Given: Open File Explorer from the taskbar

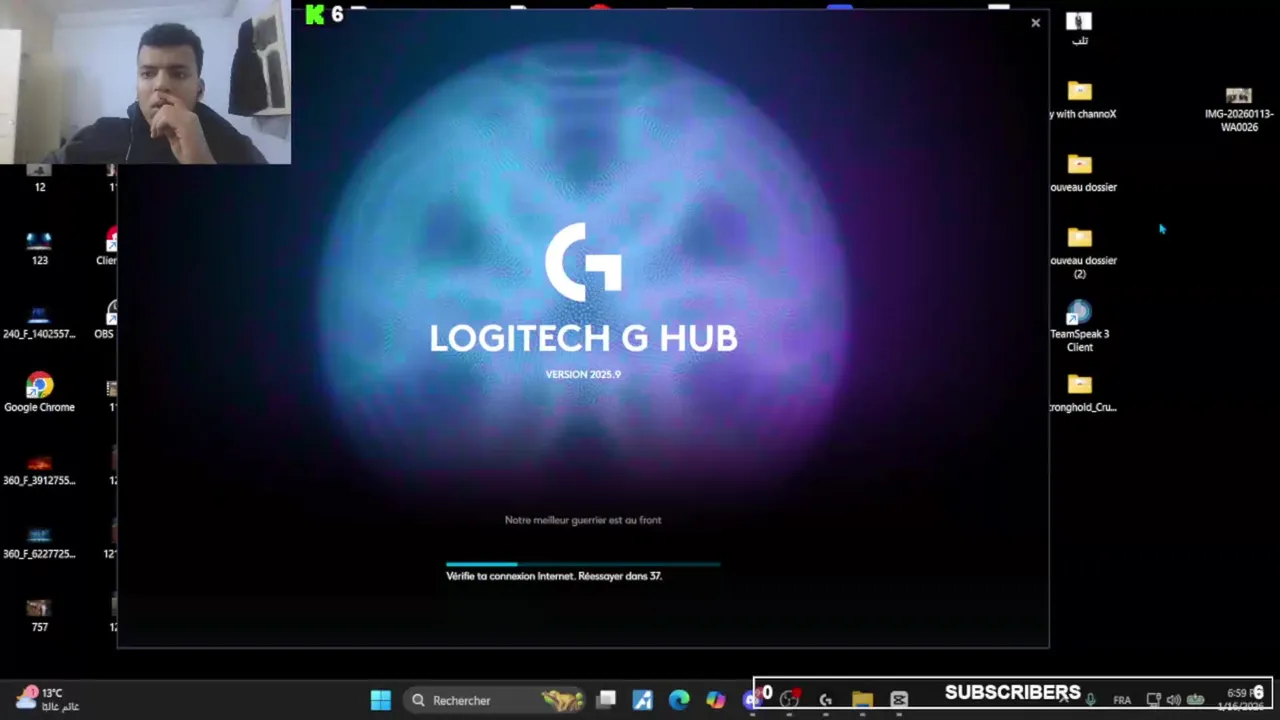Looking at the screenshot, I should 862,700.
